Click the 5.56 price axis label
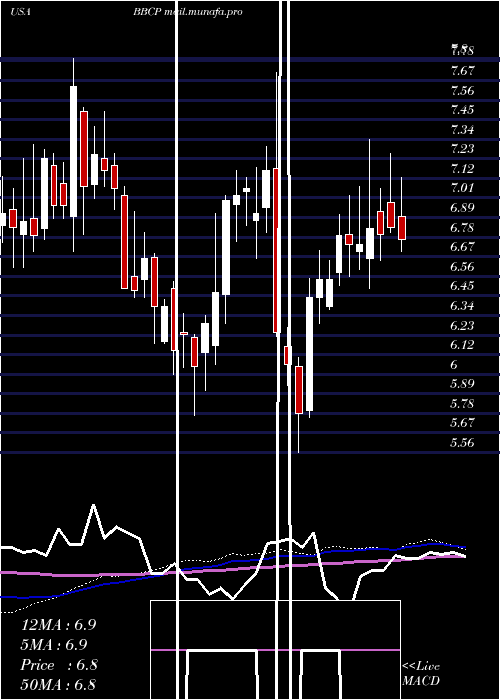The height and width of the screenshot is (700, 500). coord(462,443)
